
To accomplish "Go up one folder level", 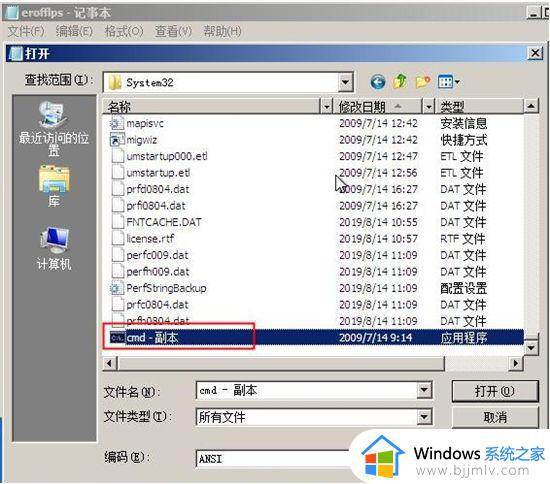I will [400, 82].
